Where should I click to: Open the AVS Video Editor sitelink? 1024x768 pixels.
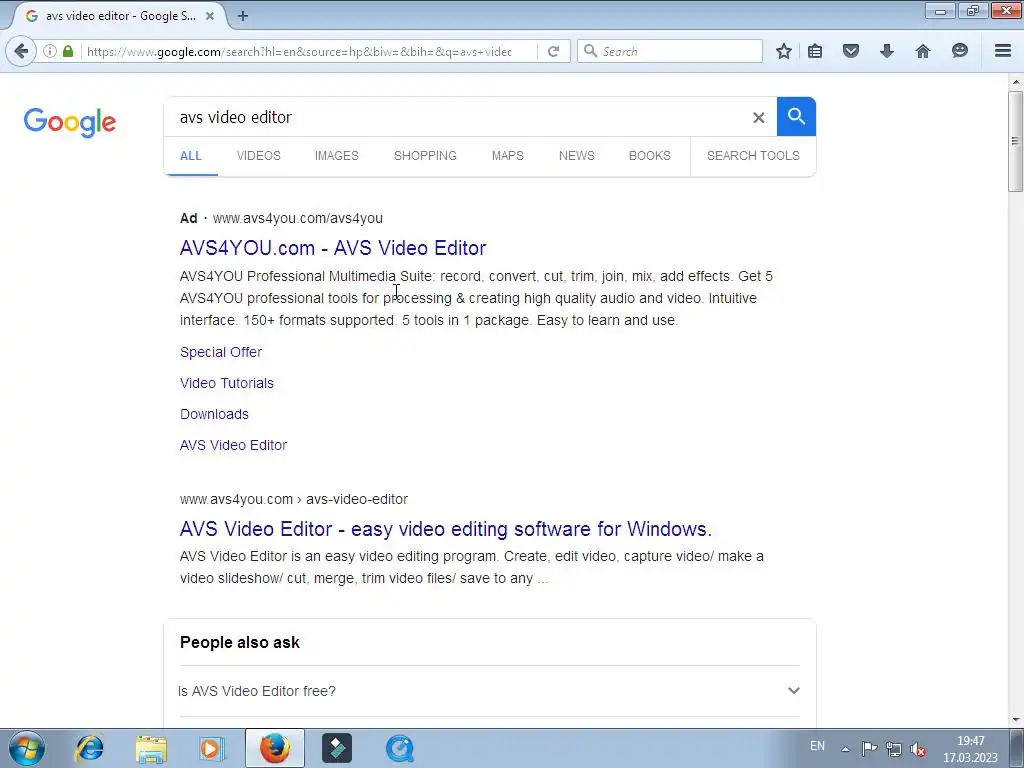click(x=233, y=445)
